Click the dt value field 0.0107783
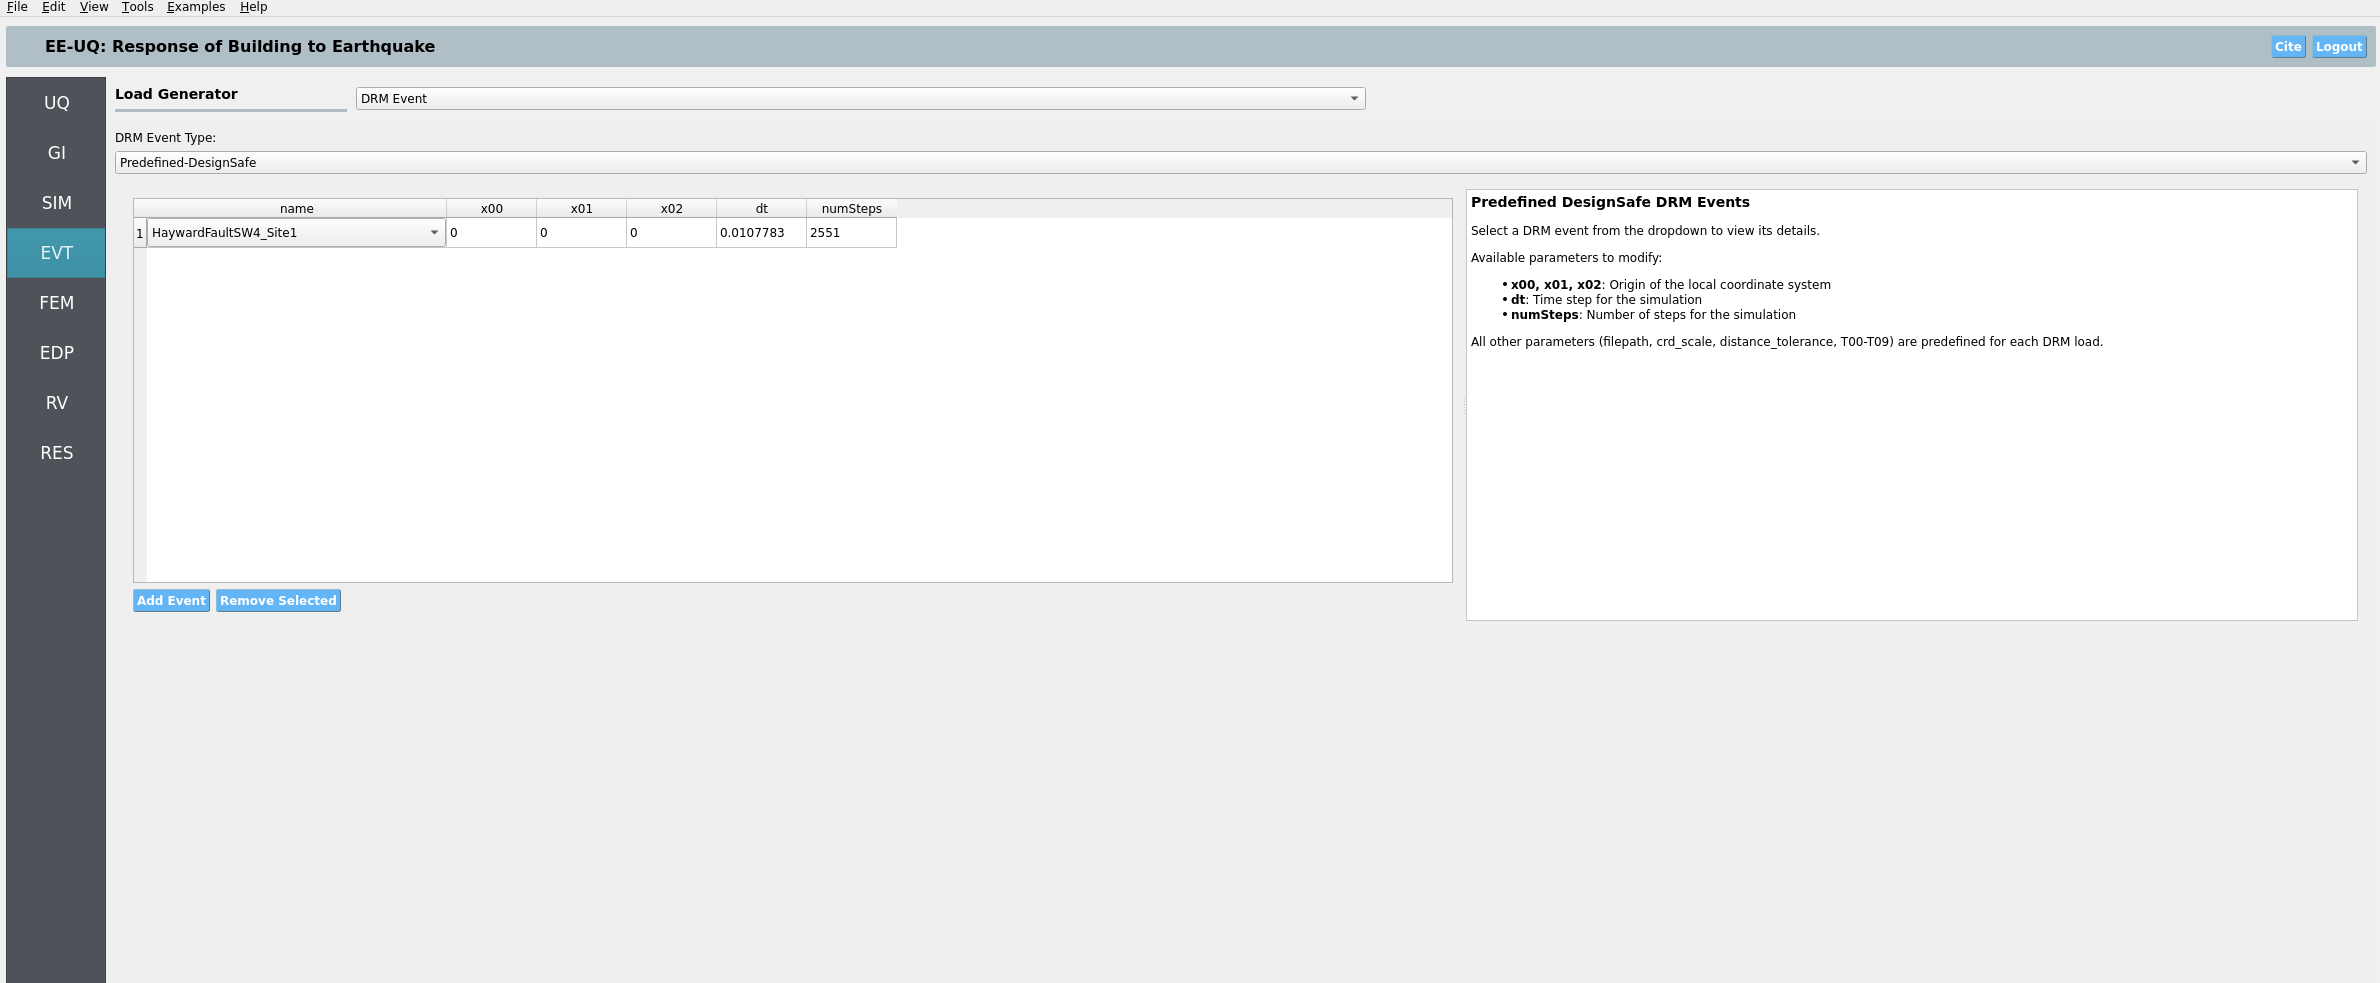2380x983 pixels. [760, 233]
